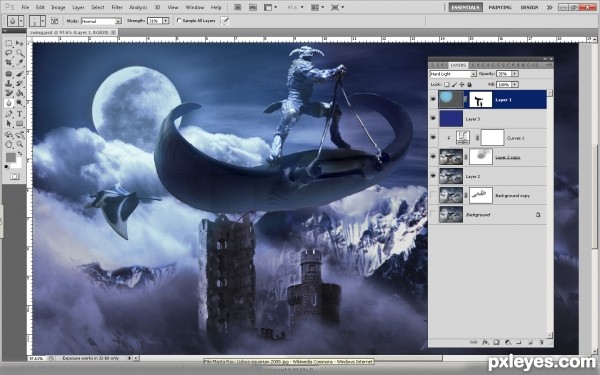Screen dimensions: 600x375
Task: Click tablet pressure icon in options bar
Action: click(225, 21)
